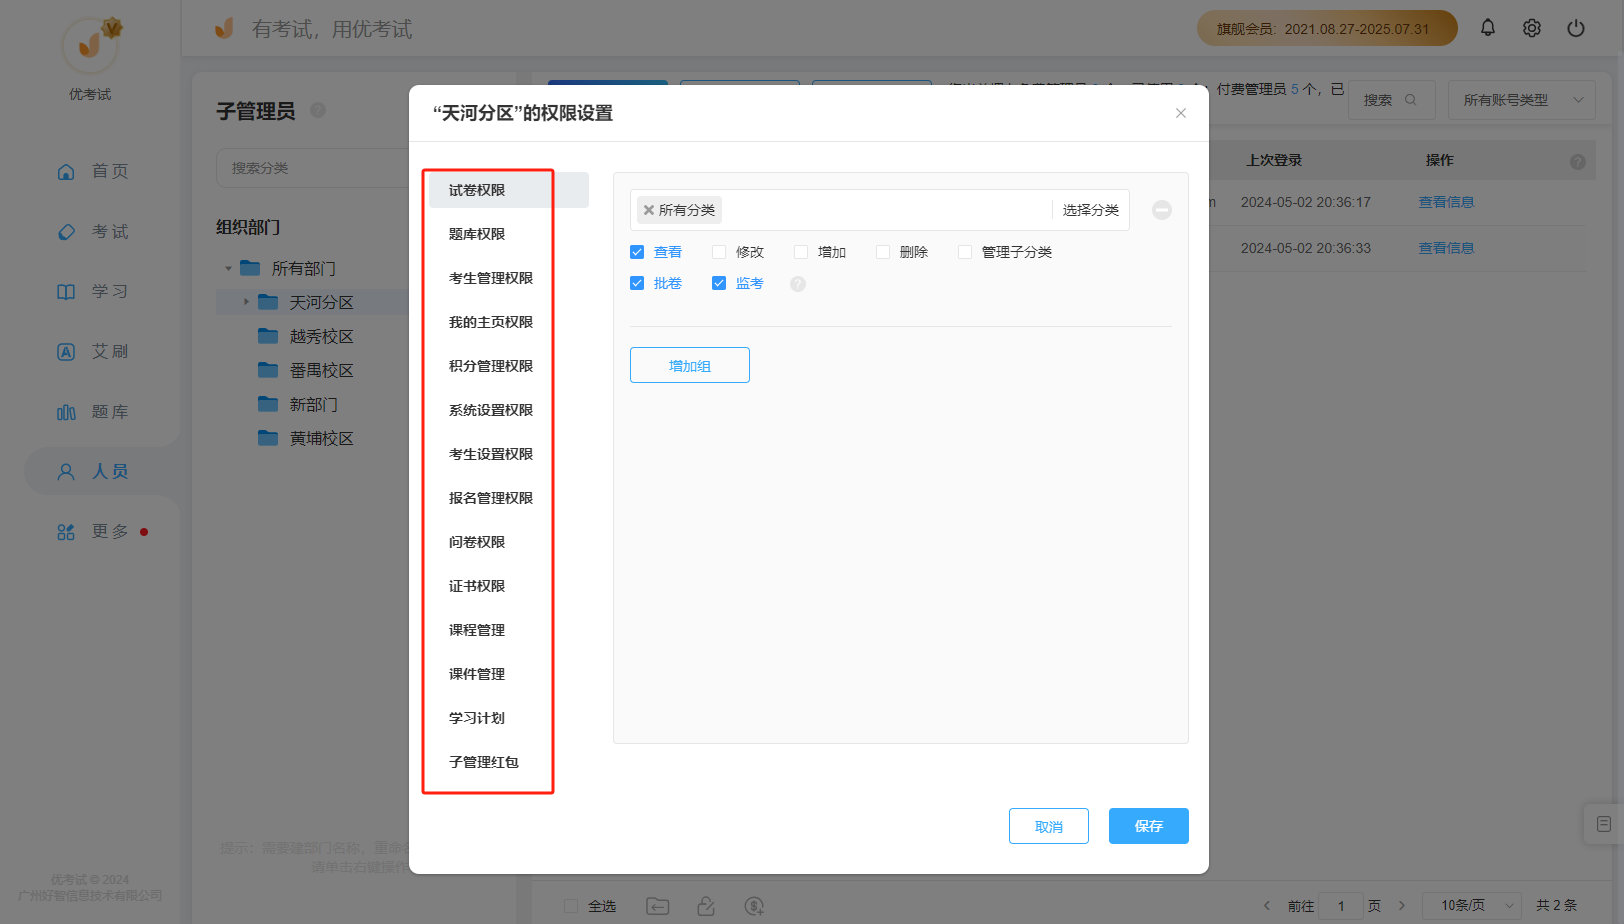Go to next page arrow
The height and width of the screenshot is (924, 1624).
point(1402,906)
